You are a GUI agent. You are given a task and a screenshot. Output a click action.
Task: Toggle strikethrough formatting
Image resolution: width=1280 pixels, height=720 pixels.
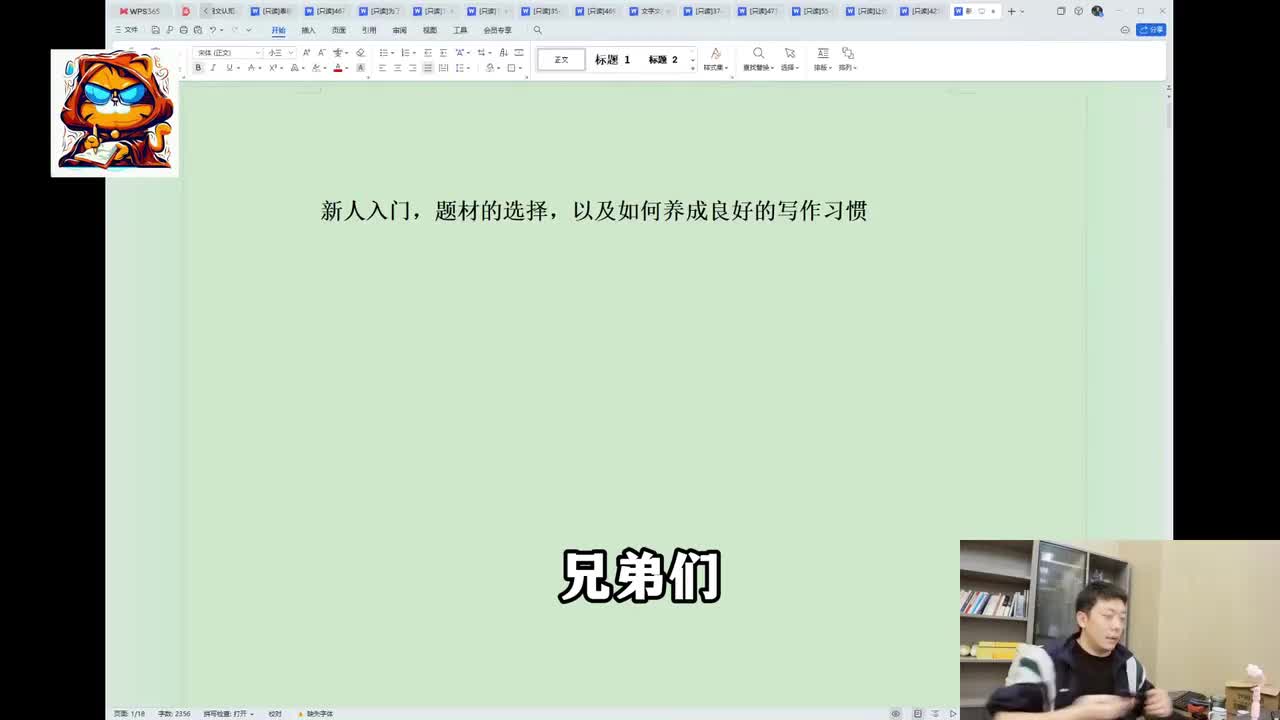click(x=251, y=68)
